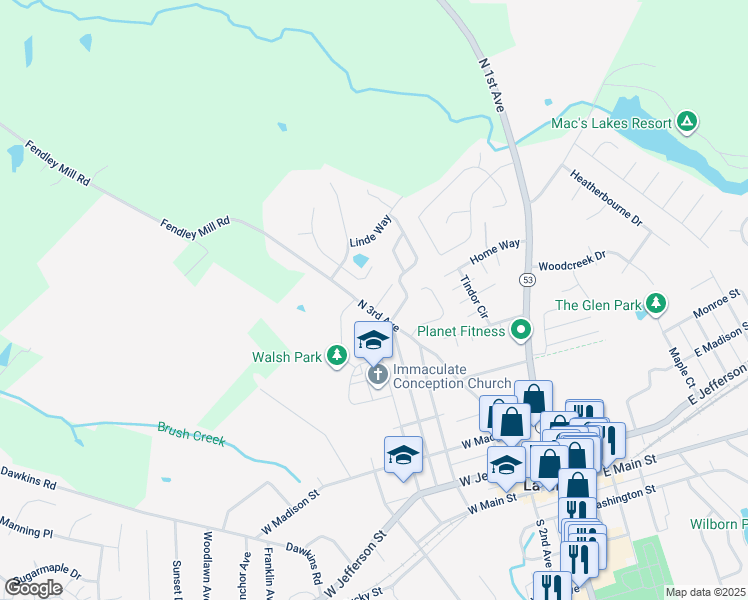Click school marker near W Jefferson label
Image resolution: width=748 pixels, height=600 pixels.
point(506,465)
